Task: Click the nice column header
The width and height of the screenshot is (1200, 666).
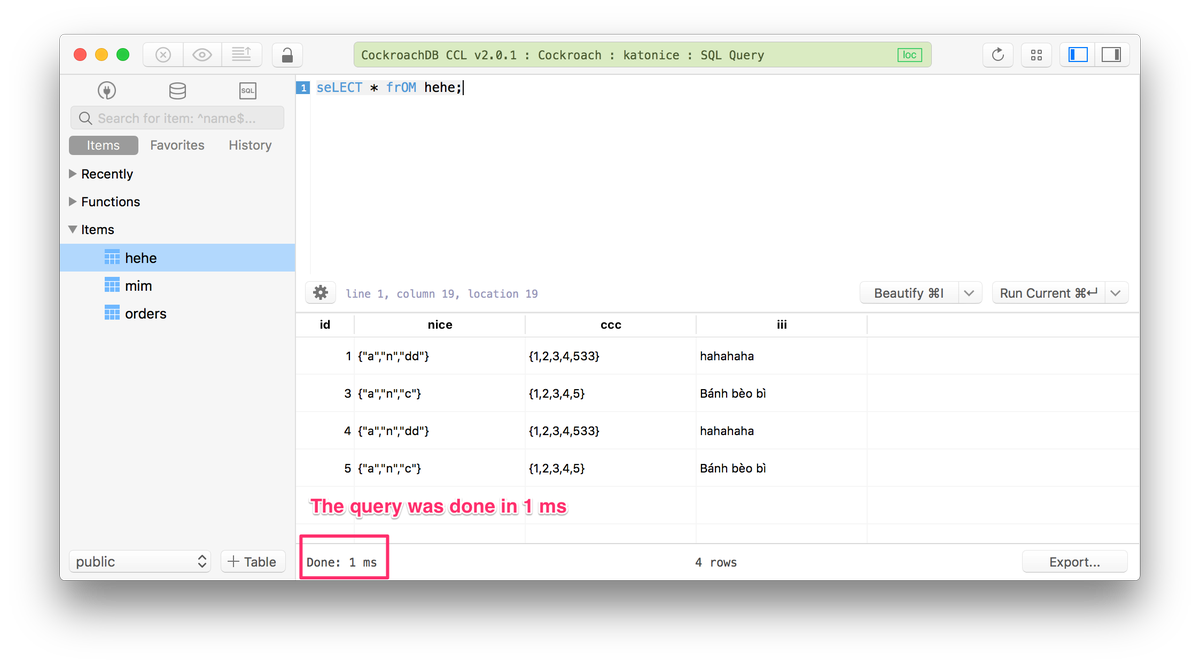Action: tap(440, 325)
